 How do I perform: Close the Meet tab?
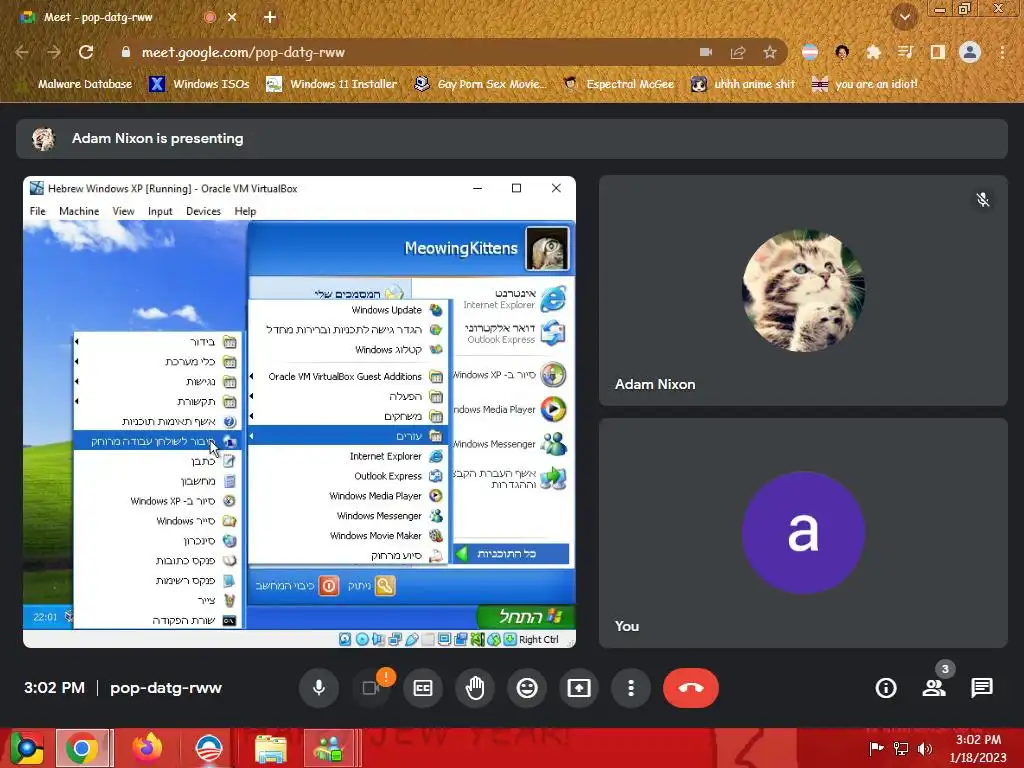[x=232, y=17]
